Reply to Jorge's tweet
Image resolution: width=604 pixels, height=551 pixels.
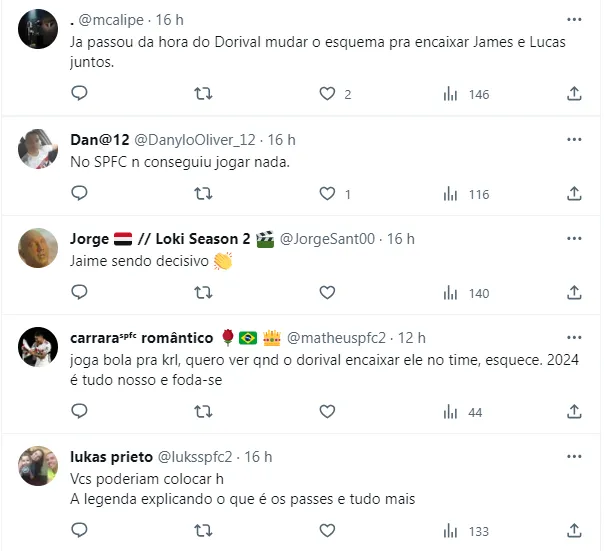click(79, 293)
